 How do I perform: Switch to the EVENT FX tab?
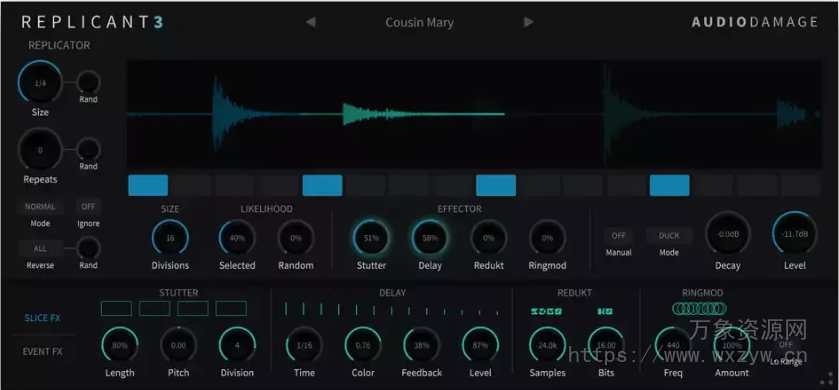coord(42,351)
